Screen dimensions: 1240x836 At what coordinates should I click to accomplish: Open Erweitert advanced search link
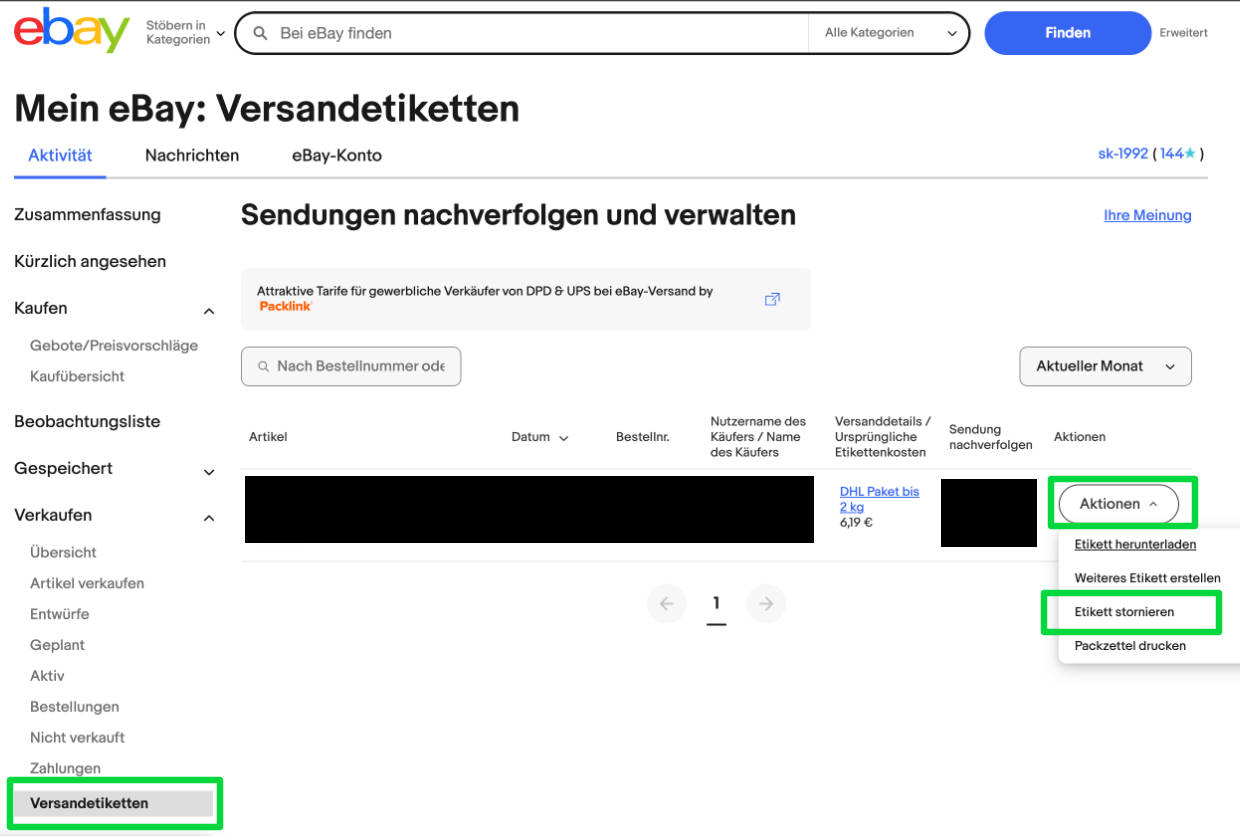coord(1183,33)
